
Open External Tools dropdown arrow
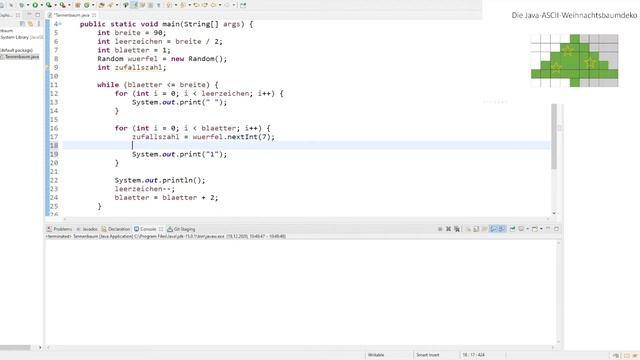pyautogui.click(x=69, y=5)
